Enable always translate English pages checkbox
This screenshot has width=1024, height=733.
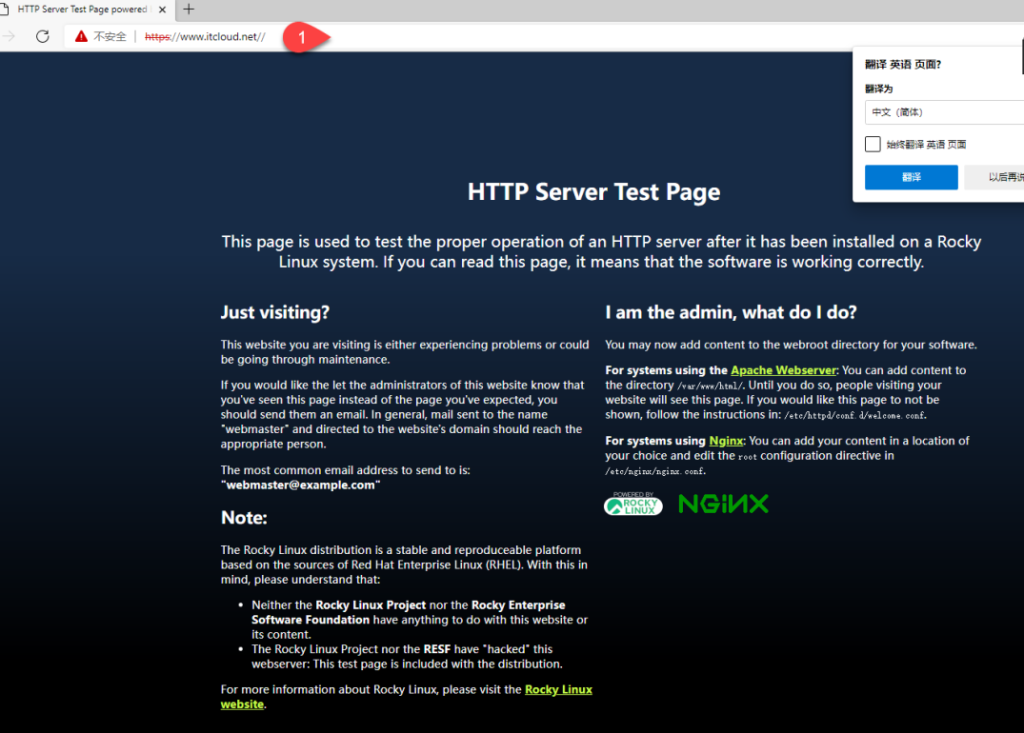tap(873, 144)
